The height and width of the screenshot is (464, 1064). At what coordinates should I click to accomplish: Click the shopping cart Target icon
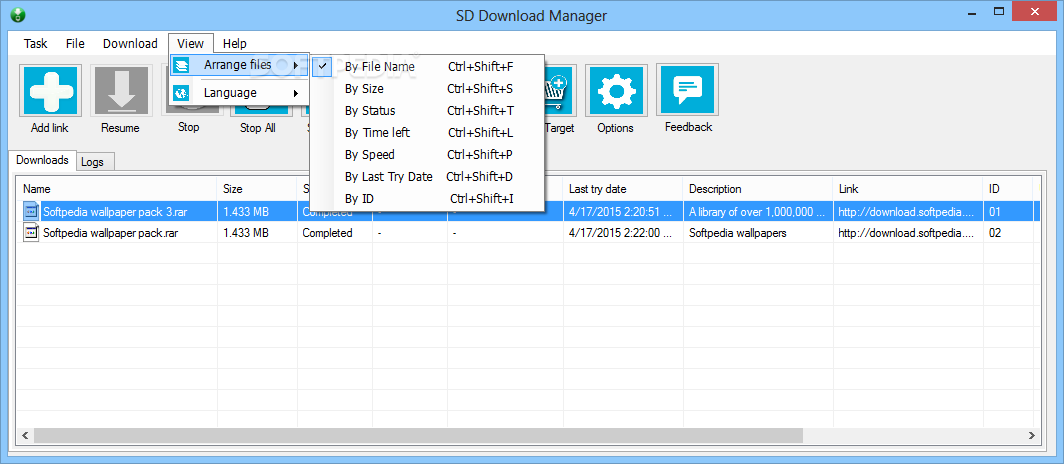coord(560,90)
